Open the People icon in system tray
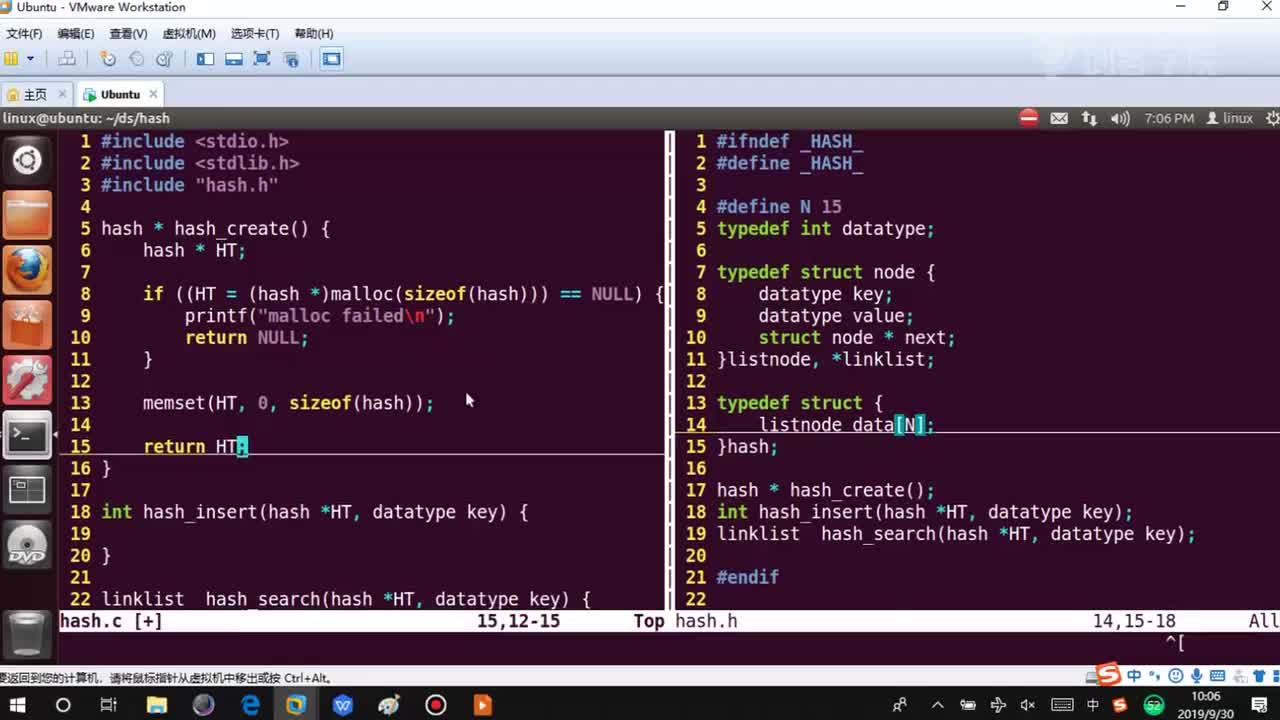The width and height of the screenshot is (1280, 720). coord(900,705)
